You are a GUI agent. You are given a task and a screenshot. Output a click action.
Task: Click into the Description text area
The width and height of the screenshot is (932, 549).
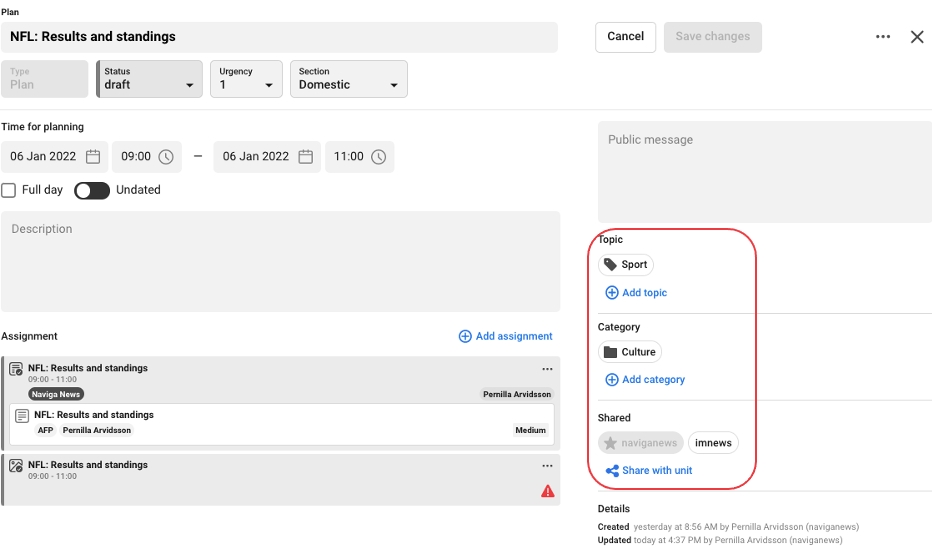(280, 262)
